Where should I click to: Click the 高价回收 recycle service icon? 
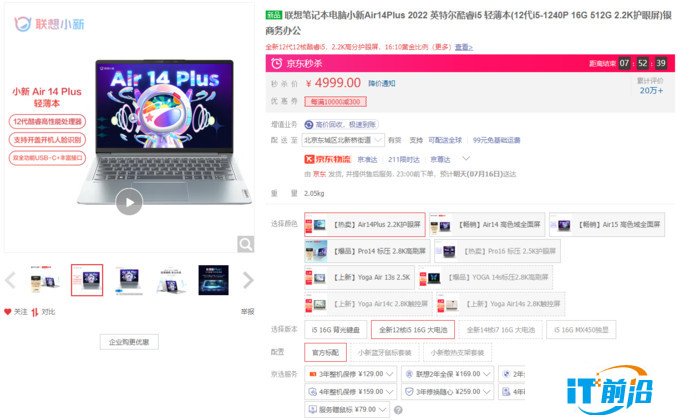pos(308,125)
